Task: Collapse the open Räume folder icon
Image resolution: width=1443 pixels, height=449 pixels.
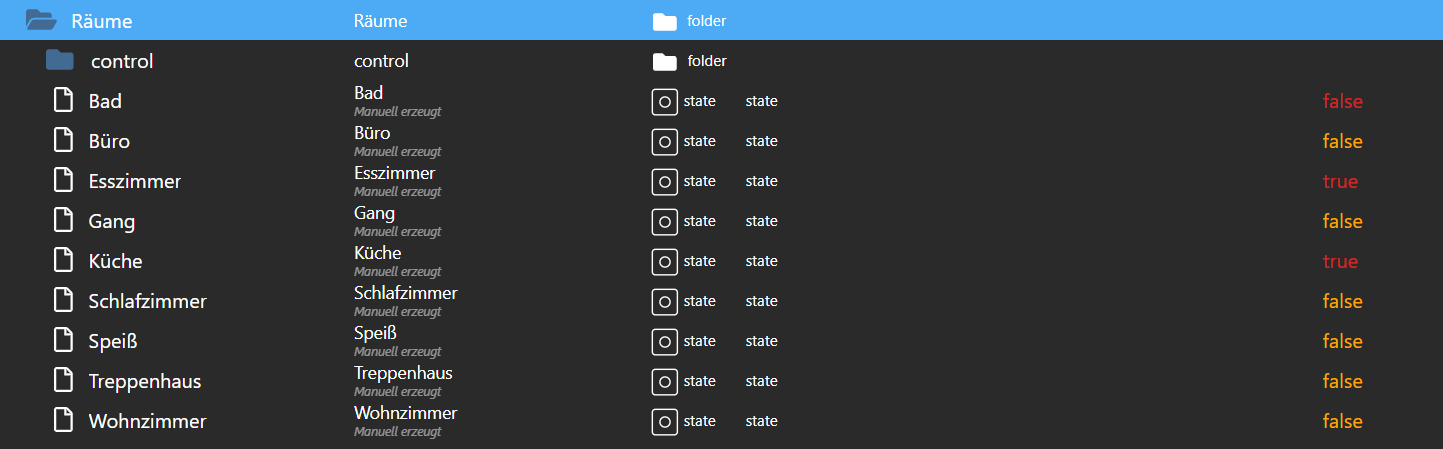Action: (40, 20)
